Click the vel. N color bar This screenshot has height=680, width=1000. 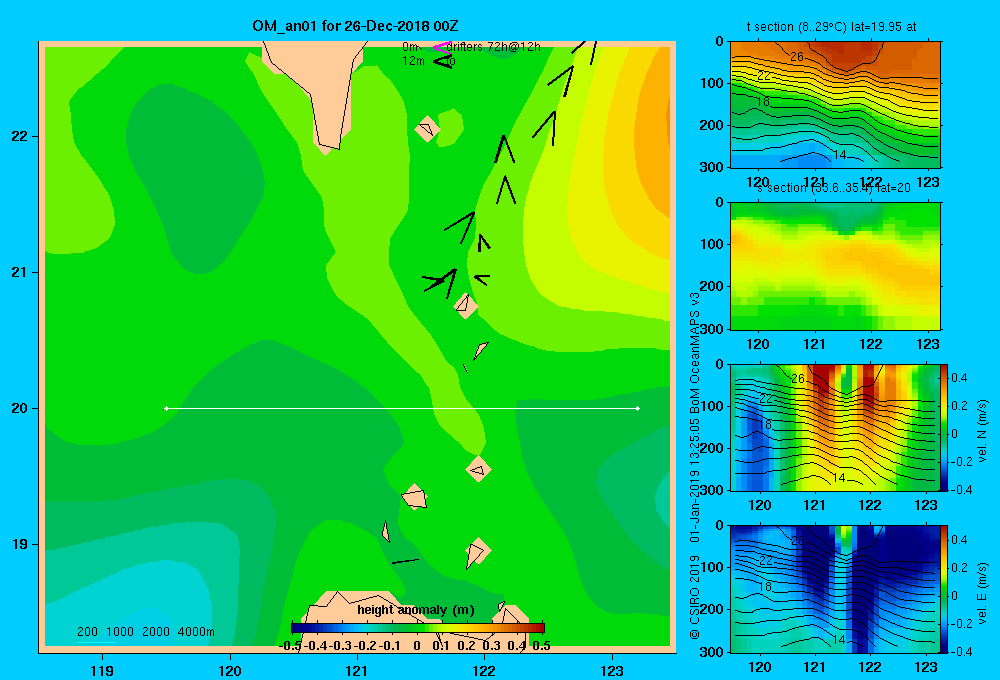point(945,427)
